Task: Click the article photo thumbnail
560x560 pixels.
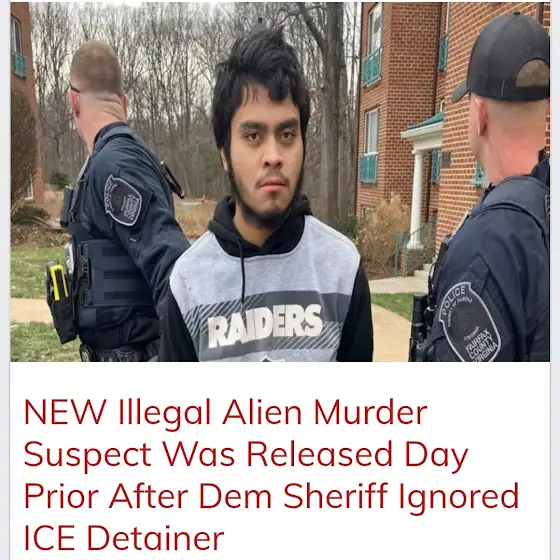Action: 280,182
